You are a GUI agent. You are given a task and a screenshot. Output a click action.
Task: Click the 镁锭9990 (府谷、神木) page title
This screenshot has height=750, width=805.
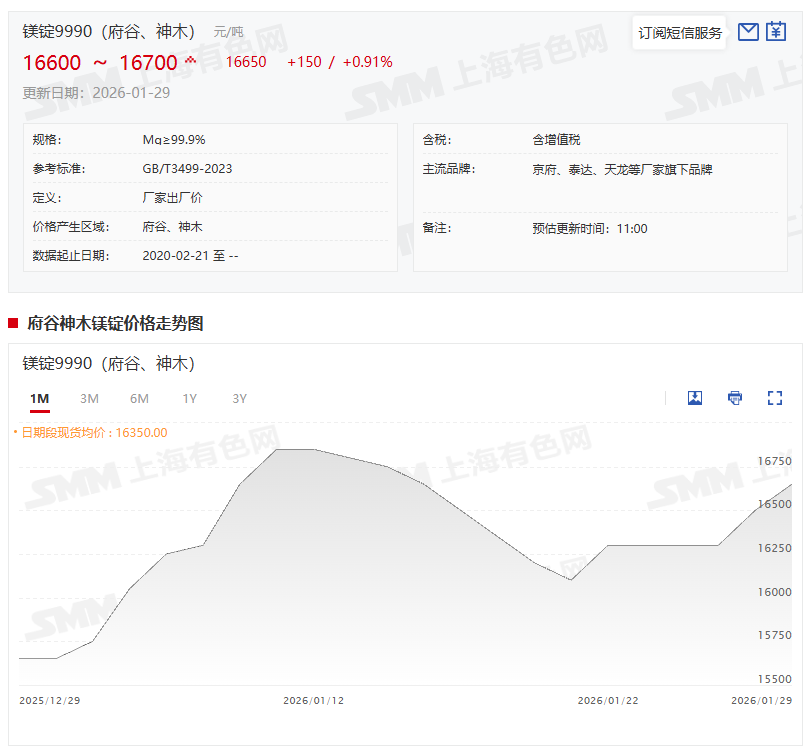pos(109,32)
